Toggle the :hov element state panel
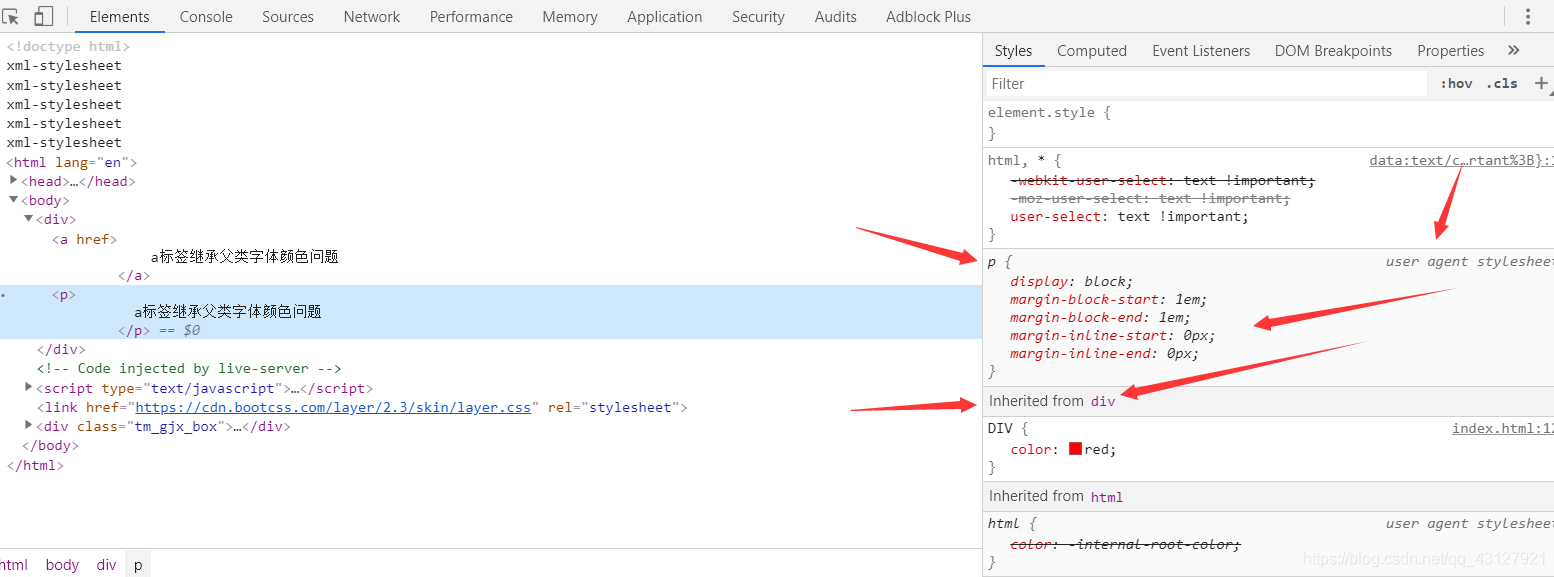The image size is (1554, 577). point(1456,83)
